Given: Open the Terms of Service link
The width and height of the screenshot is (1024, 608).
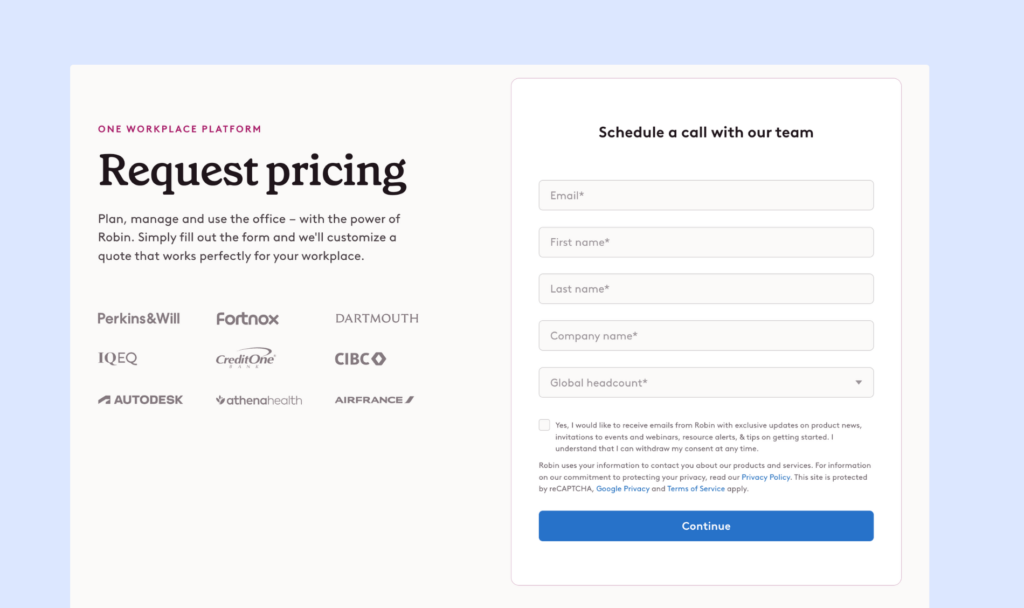Looking at the screenshot, I should tap(696, 488).
